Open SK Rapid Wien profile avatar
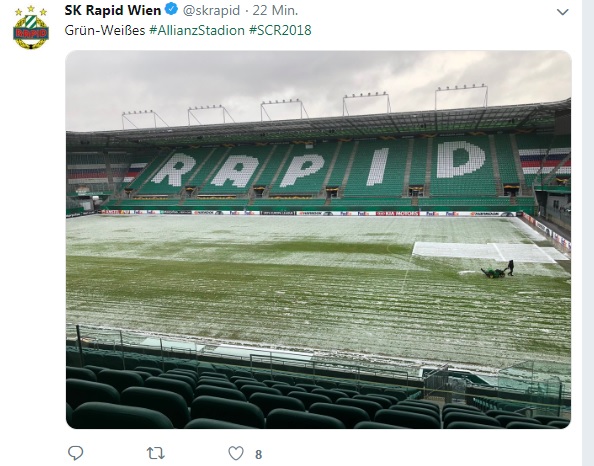The height and width of the screenshot is (466, 594). click(31, 28)
